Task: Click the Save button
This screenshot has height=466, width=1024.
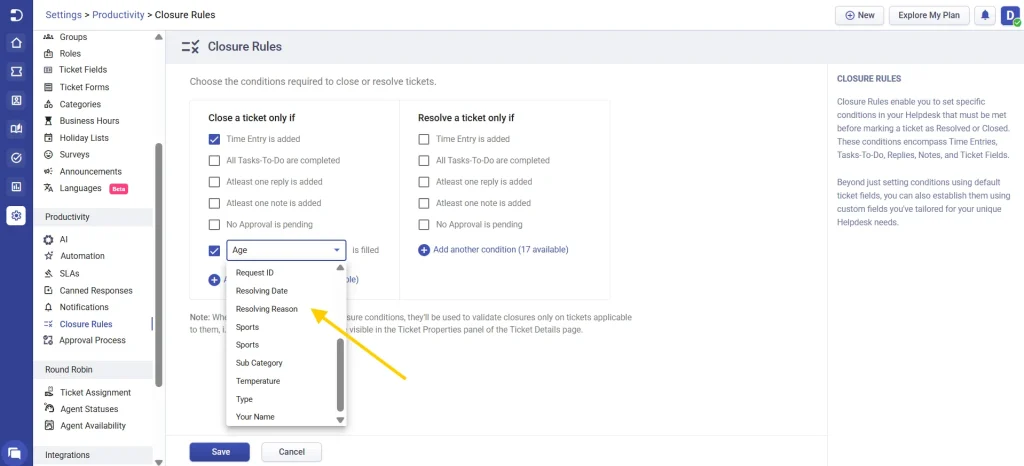Action: coord(220,452)
